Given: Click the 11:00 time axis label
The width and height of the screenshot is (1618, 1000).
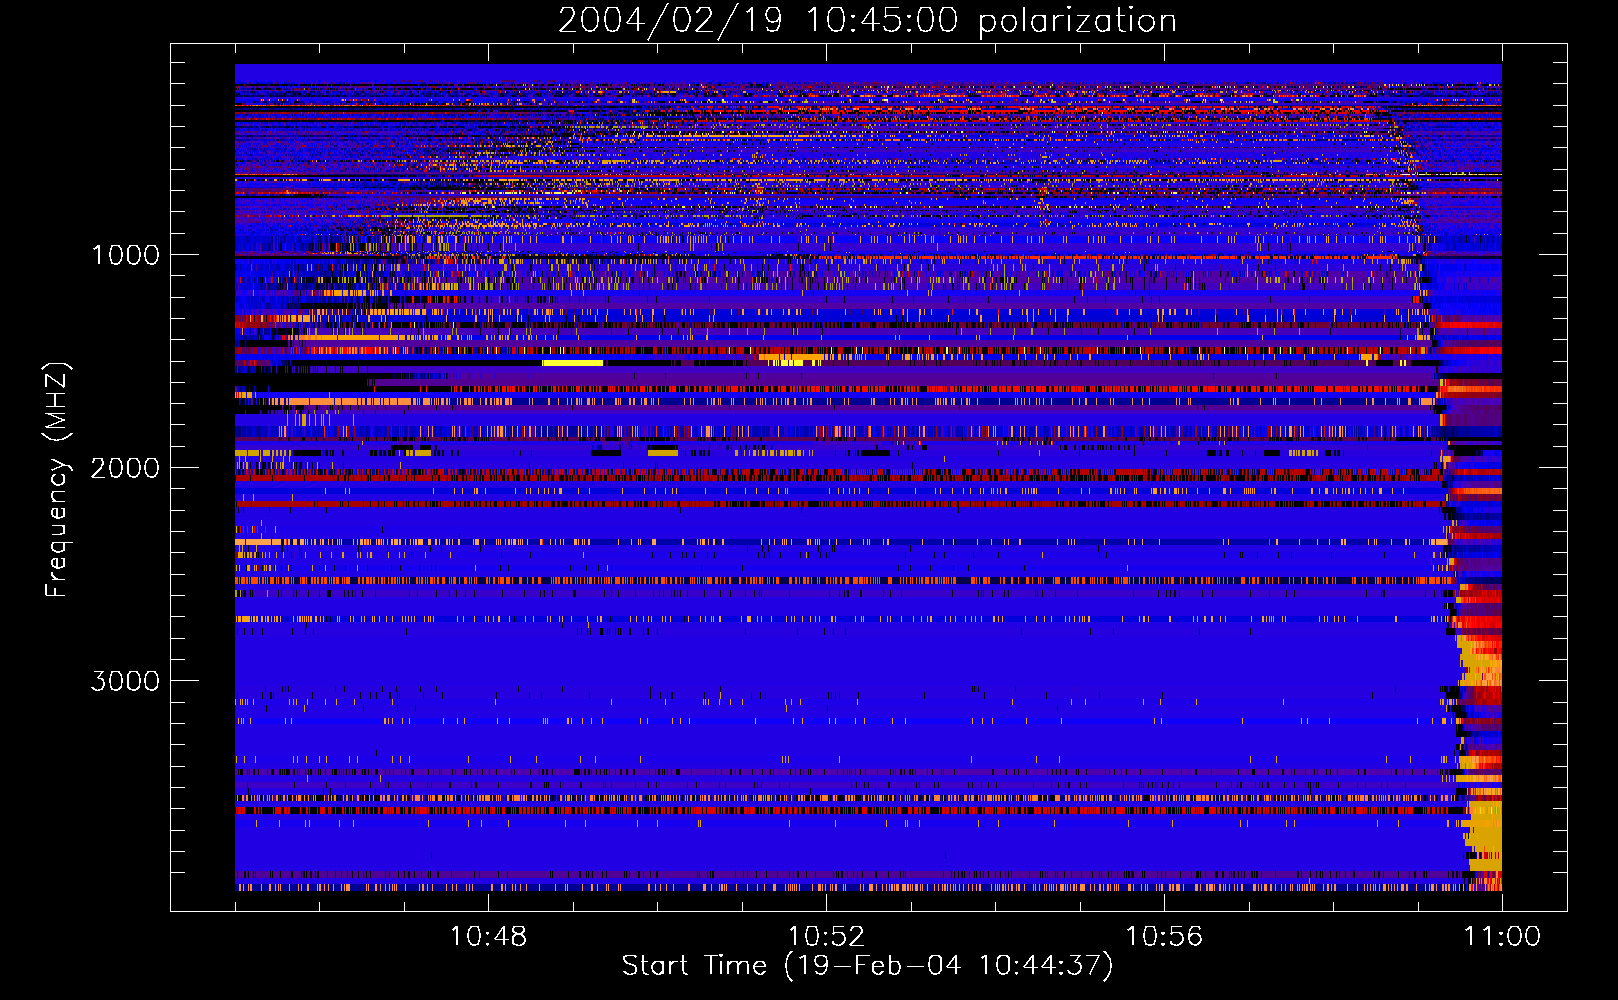Looking at the screenshot, I should point(1502,937).
